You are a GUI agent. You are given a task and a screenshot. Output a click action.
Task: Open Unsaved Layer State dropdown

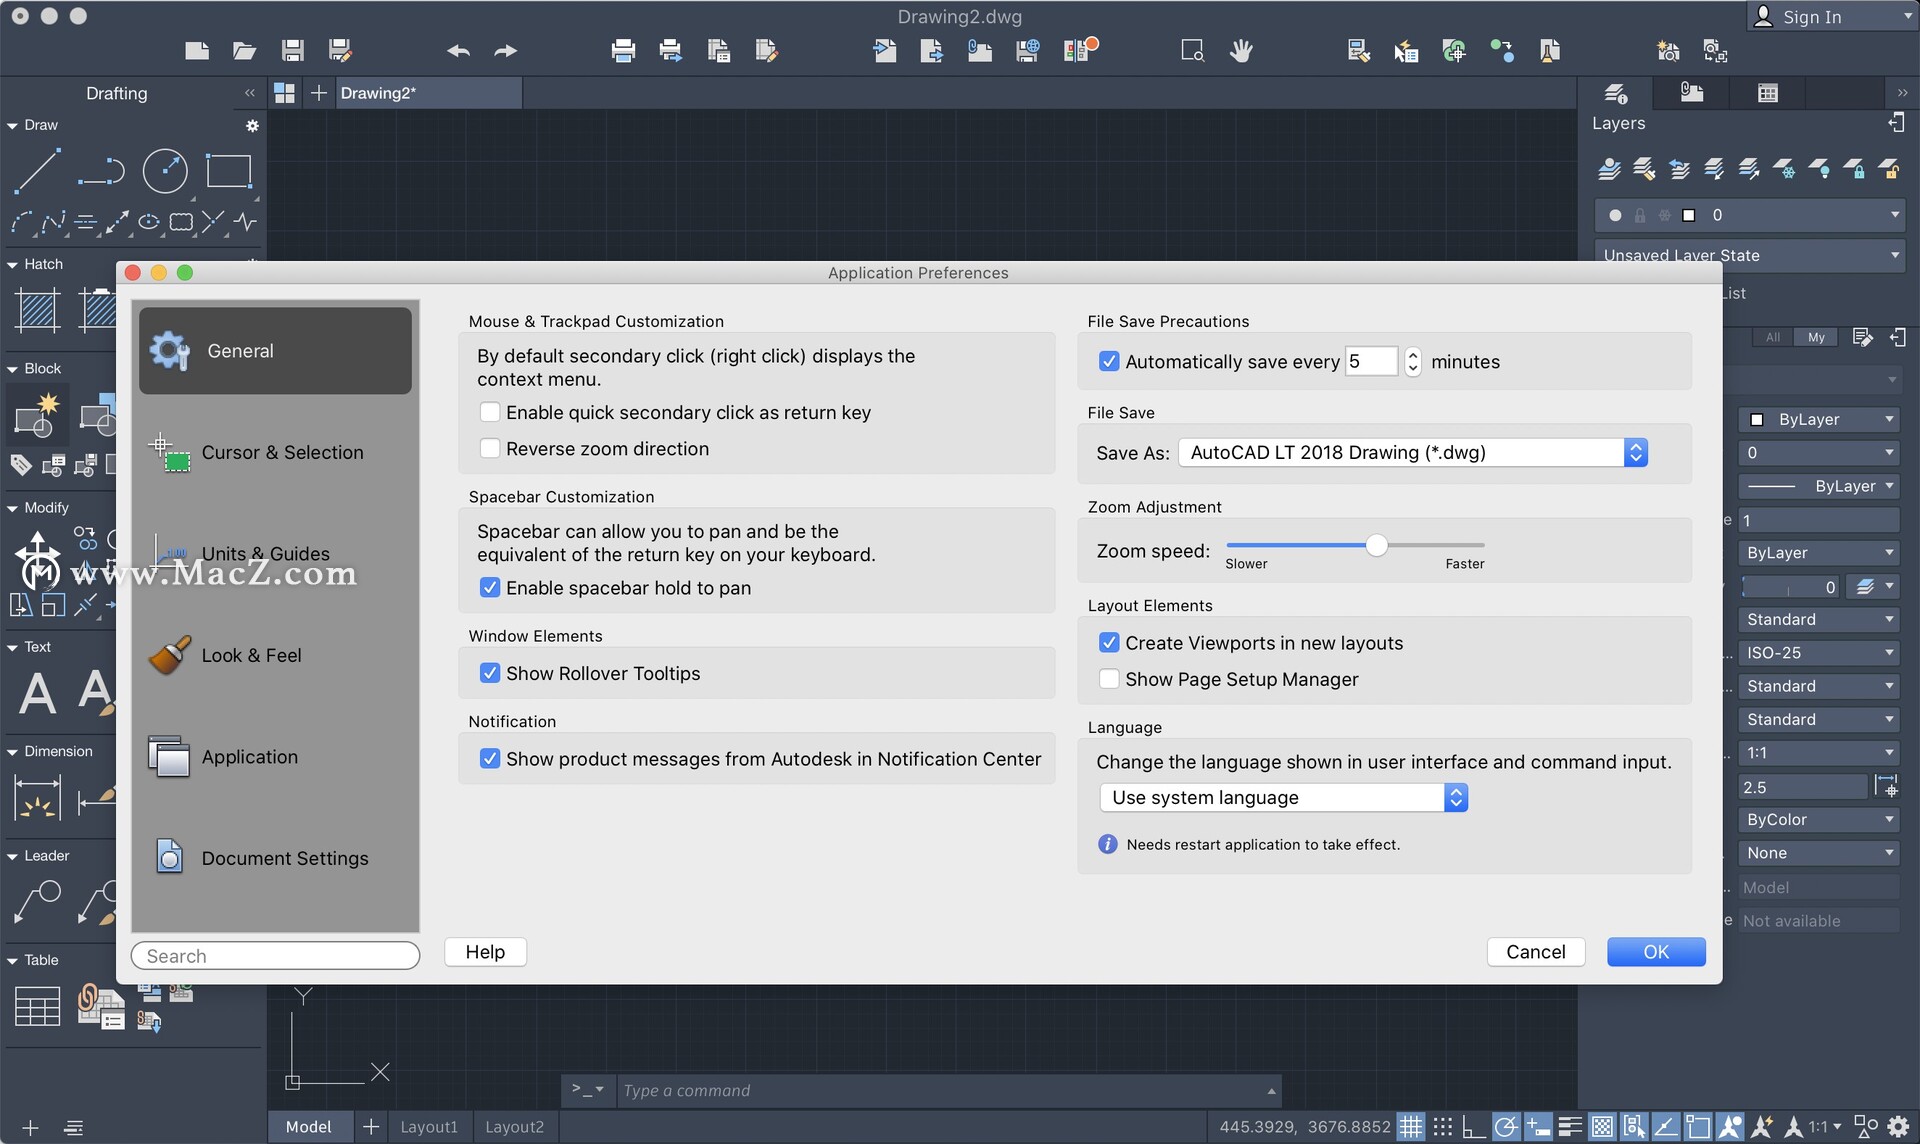pos(1749,255)
